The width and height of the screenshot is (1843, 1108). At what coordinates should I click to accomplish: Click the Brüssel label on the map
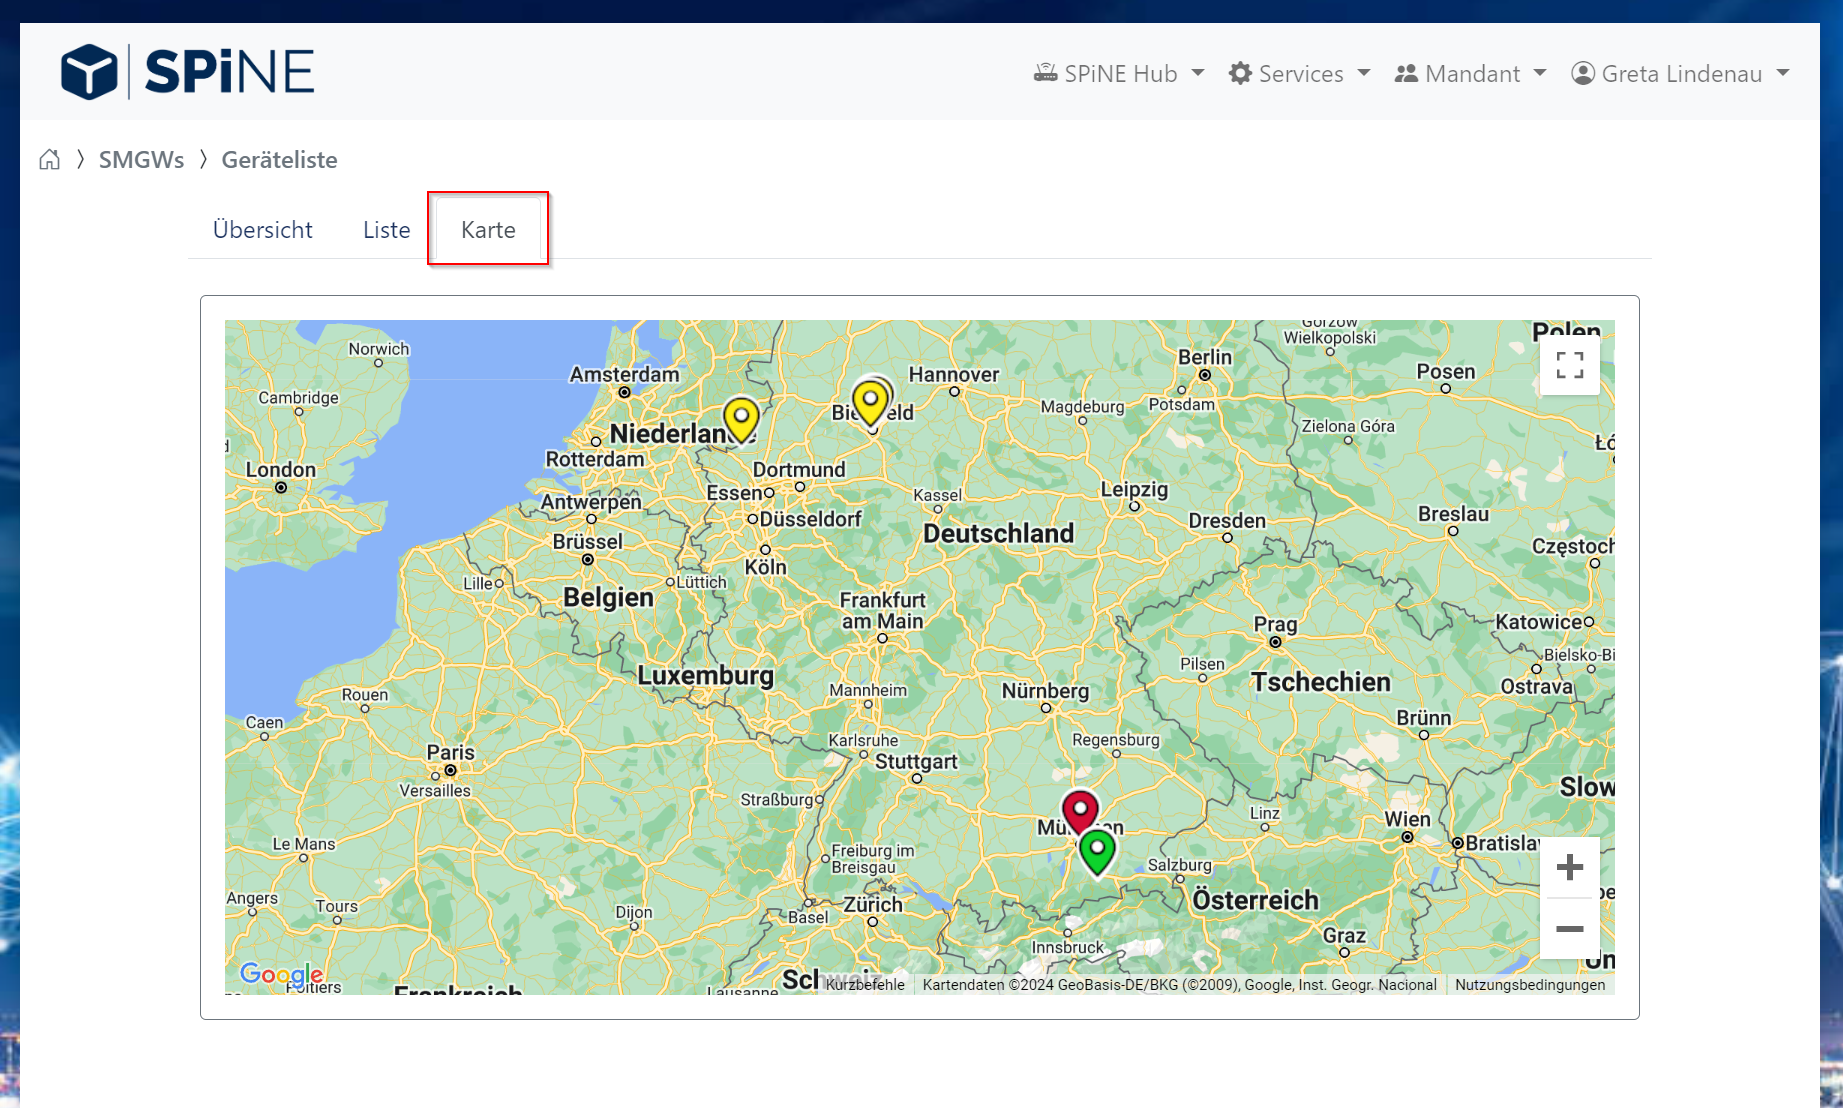588,542
